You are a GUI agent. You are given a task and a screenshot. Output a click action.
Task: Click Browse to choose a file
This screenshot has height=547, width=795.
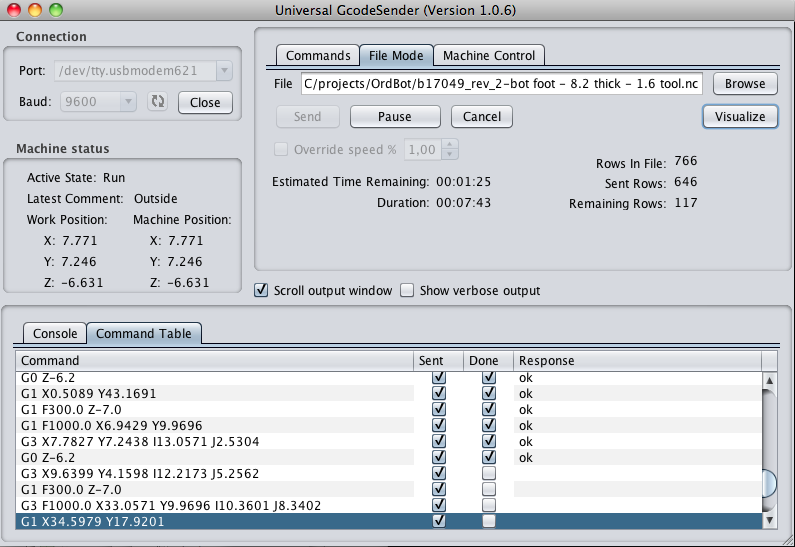coord(745,84)
